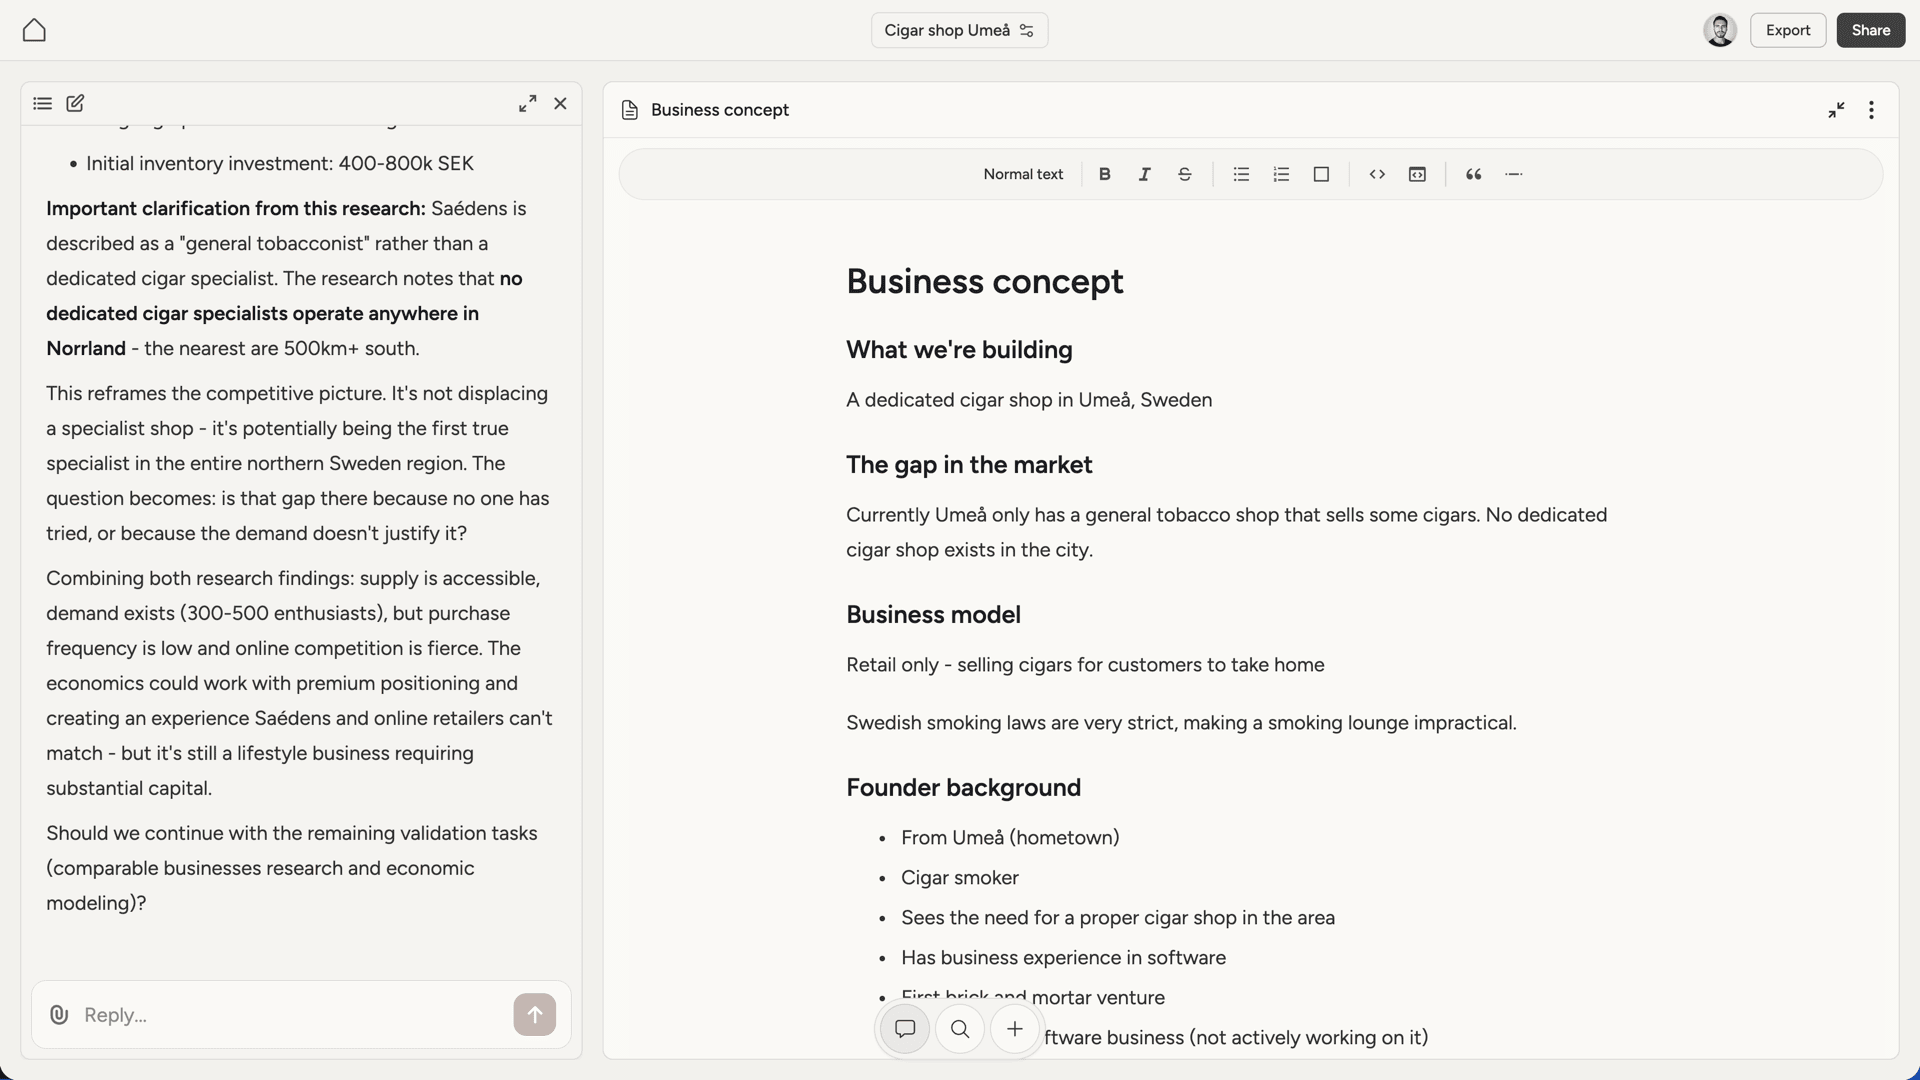
Task: Toggle the checkbox list formatting
Action: [1321, 174]
